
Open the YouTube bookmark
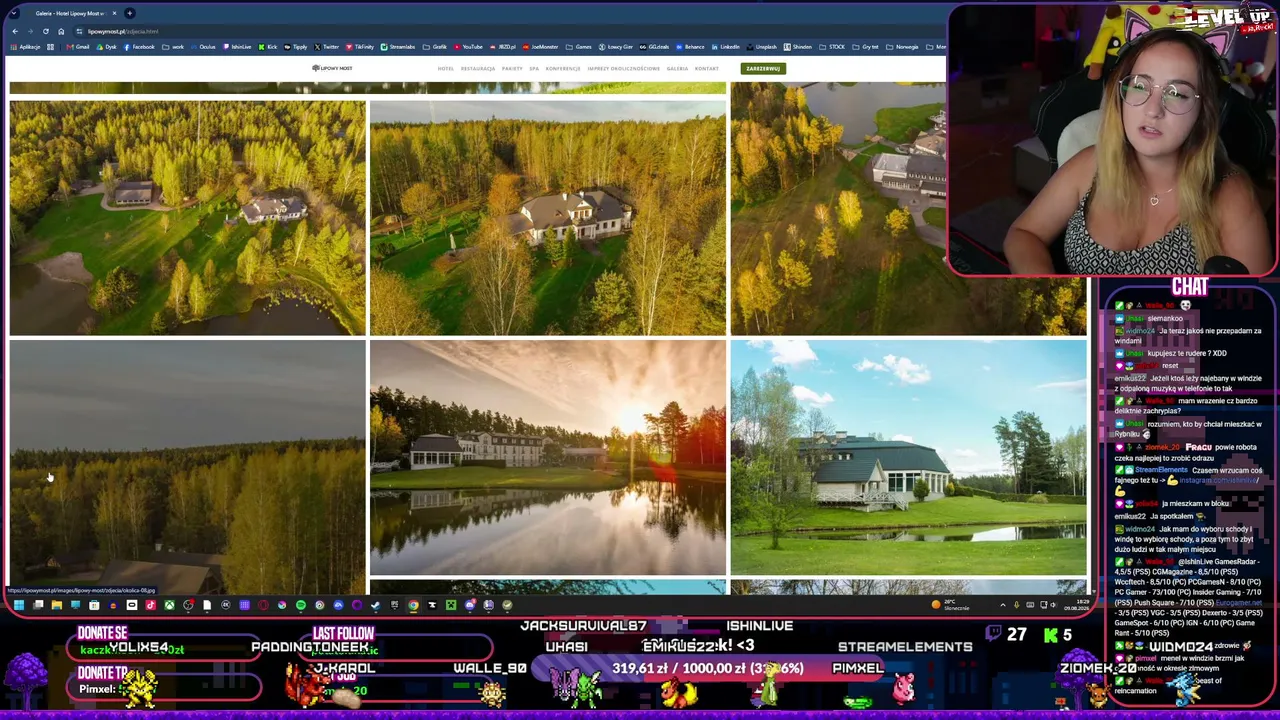pos(469,47)
